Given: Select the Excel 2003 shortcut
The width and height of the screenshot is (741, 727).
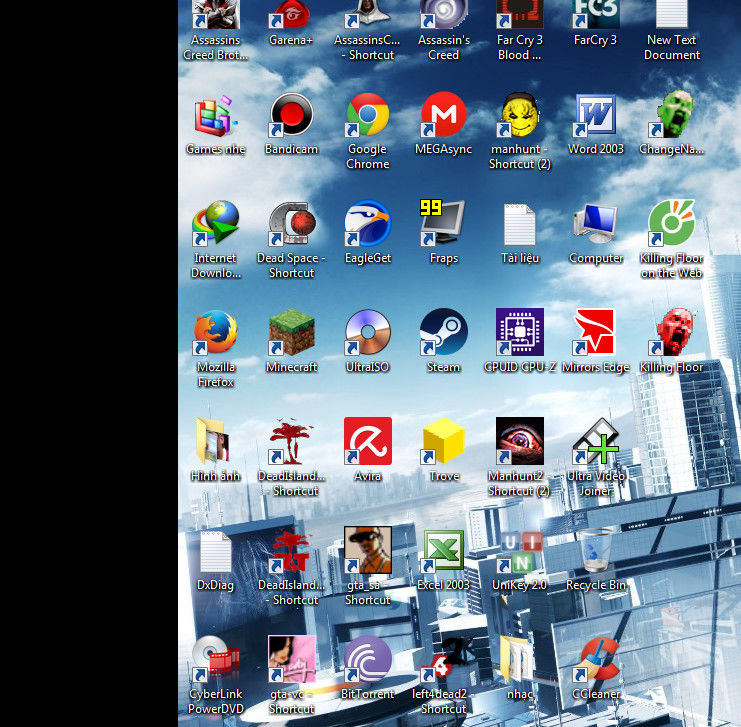Looking at the screenshot, I should [x=443, y=551].
